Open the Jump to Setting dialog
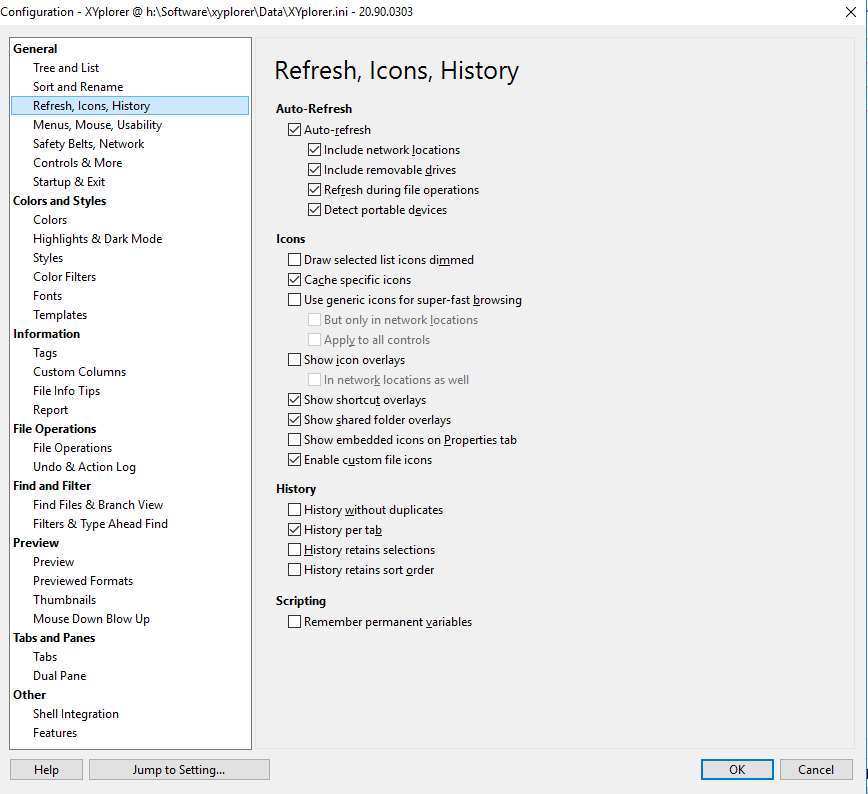Viewport: 868px width, 794px height. point(179,769)
